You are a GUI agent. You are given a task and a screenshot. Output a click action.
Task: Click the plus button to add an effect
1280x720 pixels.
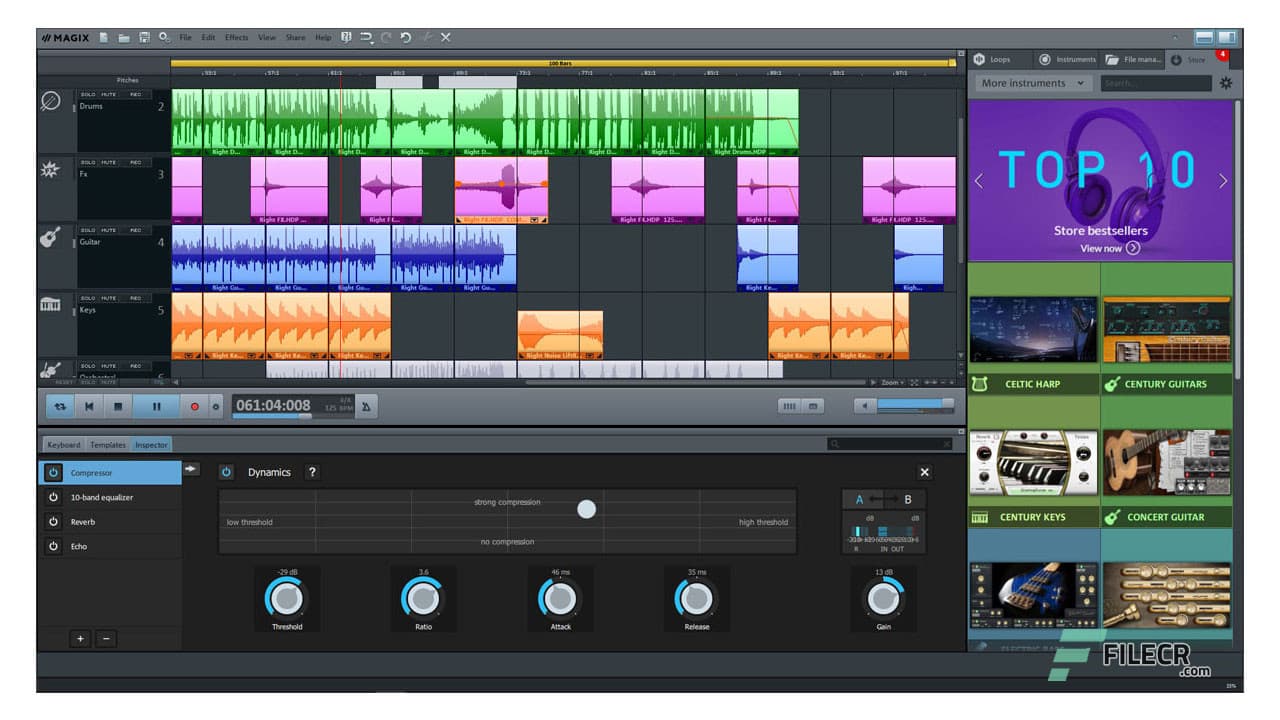point(80,638)
